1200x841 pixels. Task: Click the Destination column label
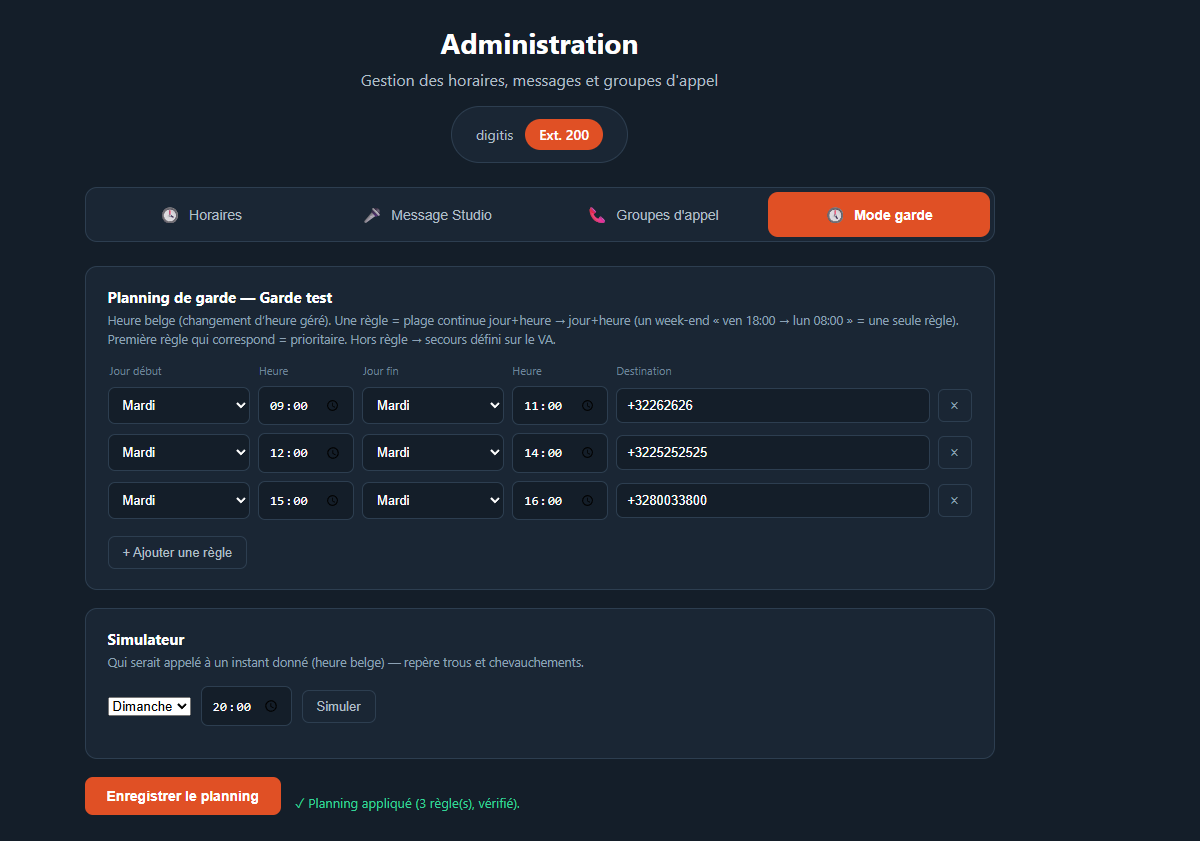(644, 371)
